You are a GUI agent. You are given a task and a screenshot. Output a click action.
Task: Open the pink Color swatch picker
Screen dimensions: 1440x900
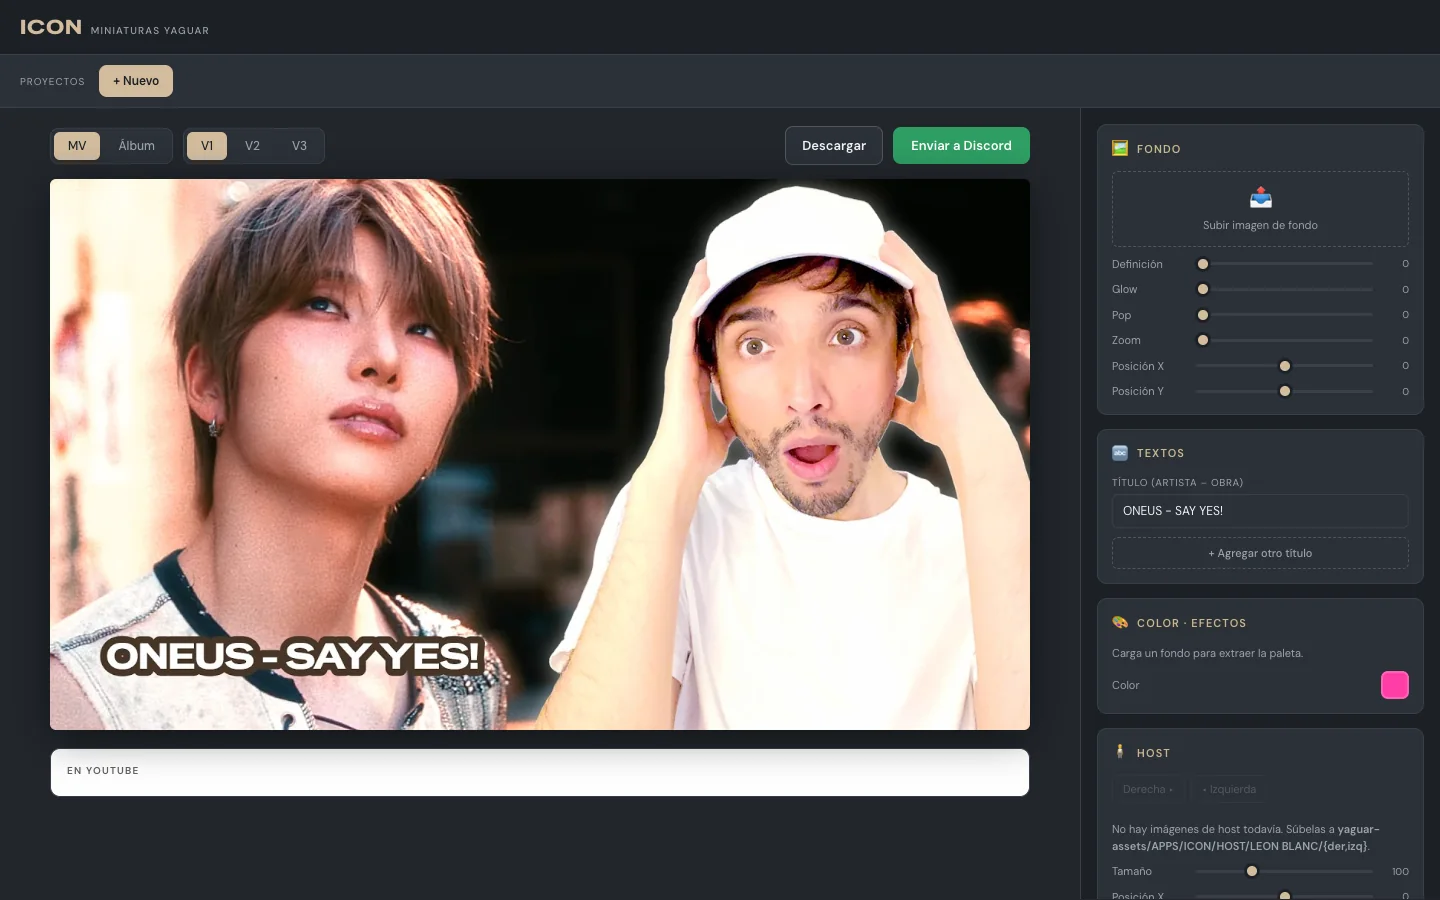click(1395, 685)
